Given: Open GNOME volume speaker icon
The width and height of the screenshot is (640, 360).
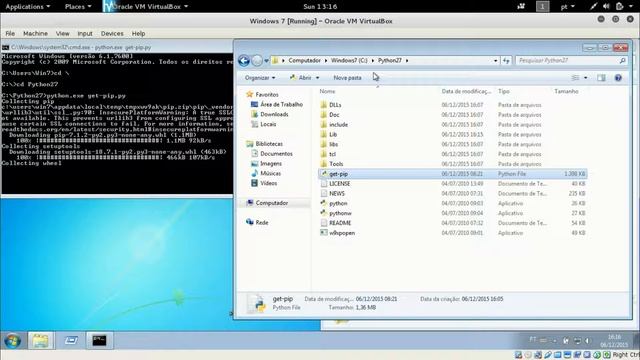Looking at the screenshot, I should [x=606, y=7].
